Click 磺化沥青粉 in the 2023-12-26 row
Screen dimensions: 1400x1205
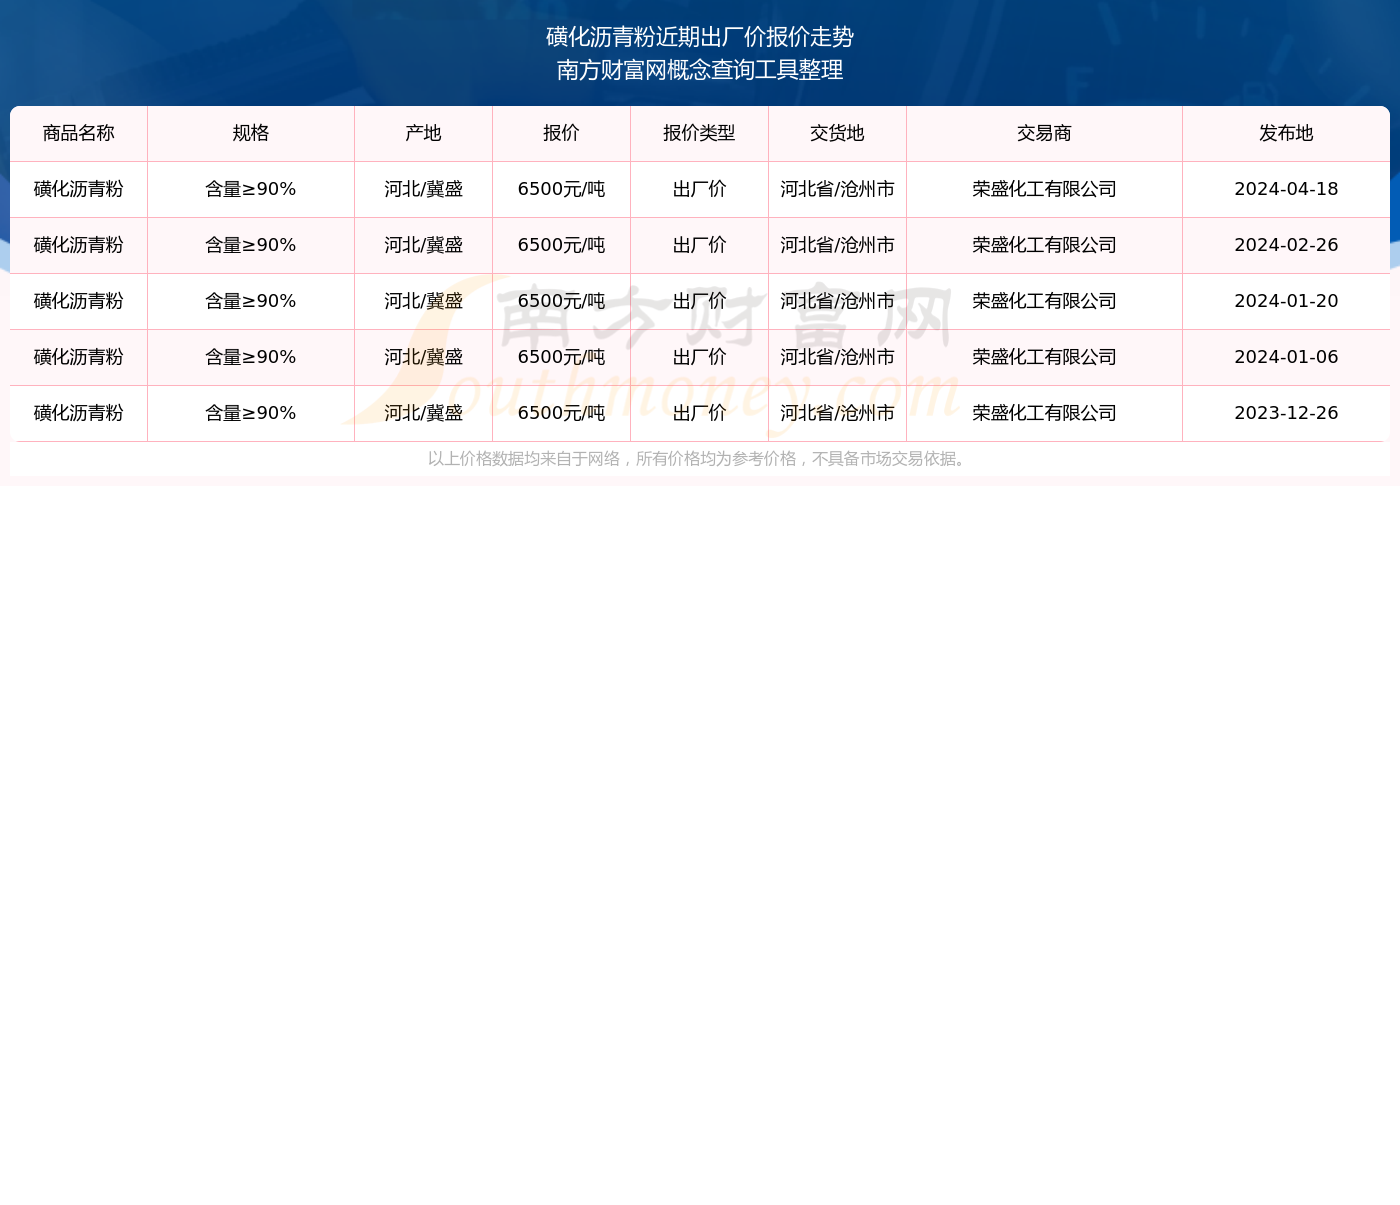pyautogui.click(x=79, y=413)
